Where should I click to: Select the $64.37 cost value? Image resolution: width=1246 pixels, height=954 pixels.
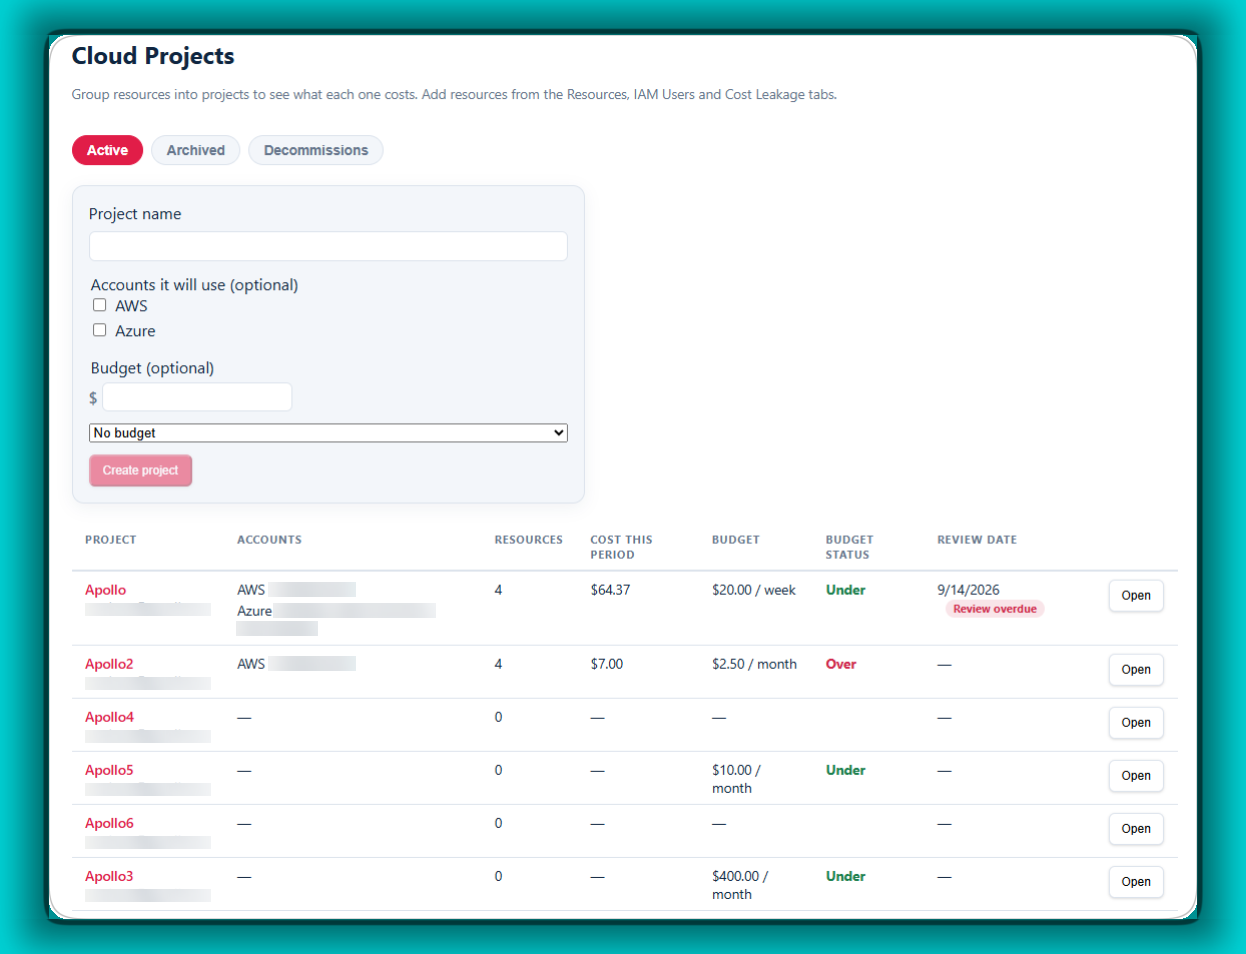(x=610, y=590)
